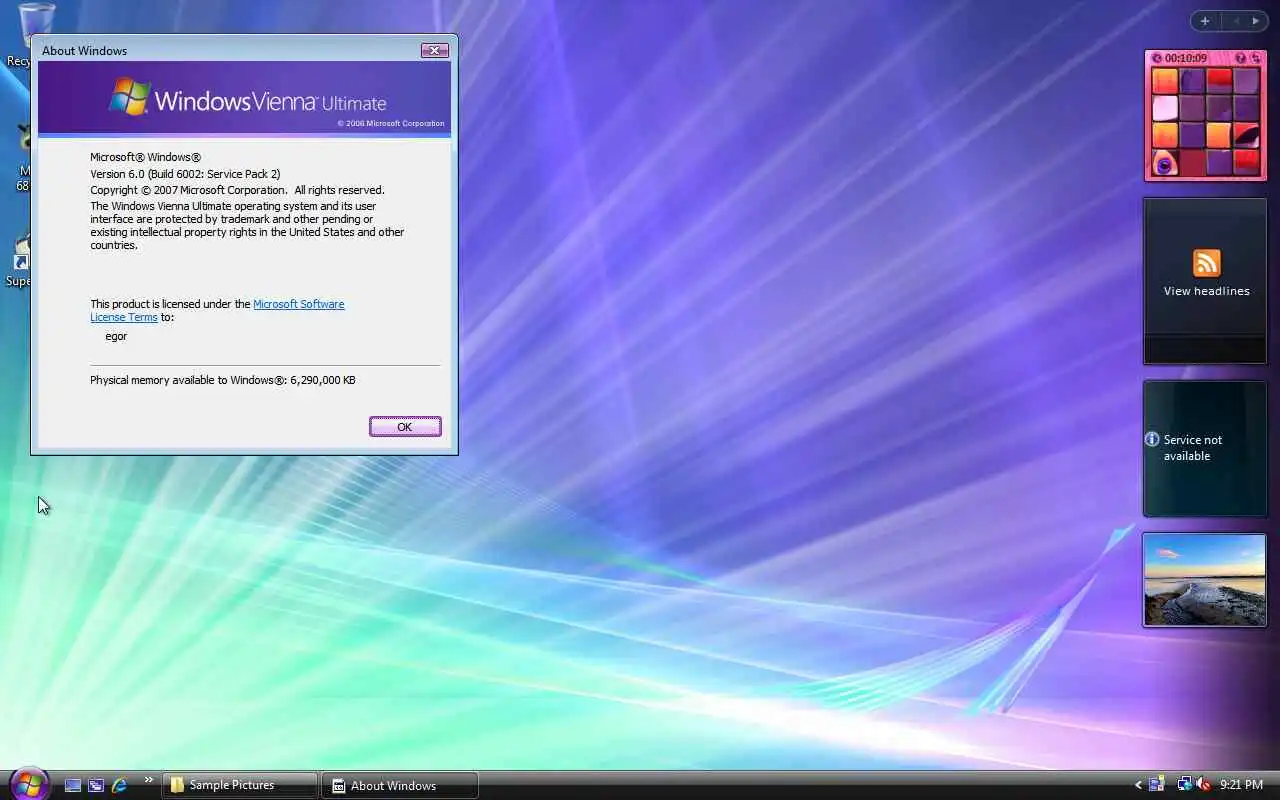
Task: Expand the quick launch overflow chevron
Action: click(x=149, y=780)
